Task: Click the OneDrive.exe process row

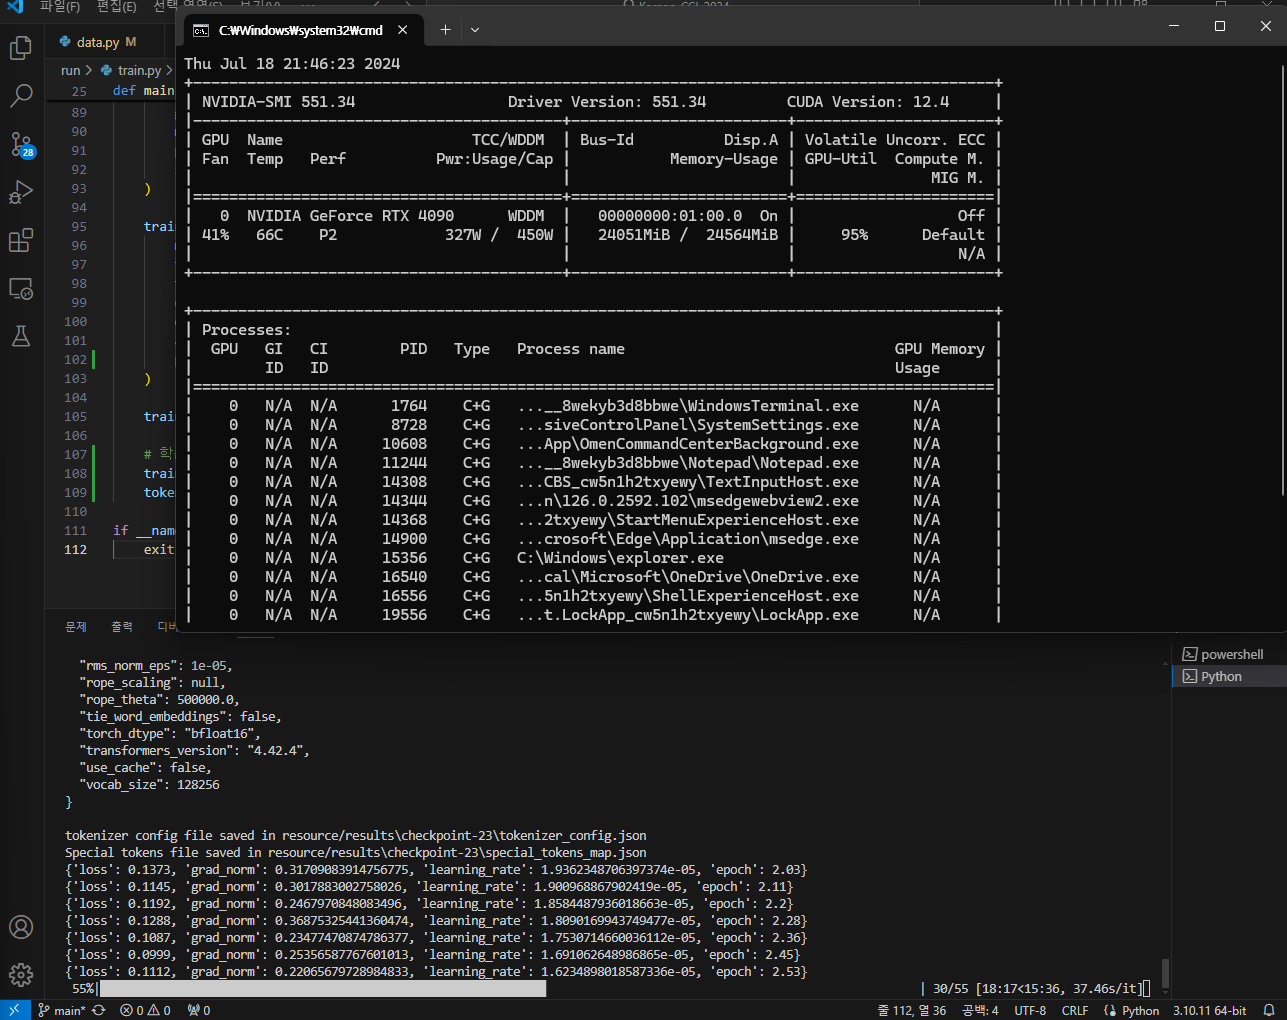Action: pos(594,577)
